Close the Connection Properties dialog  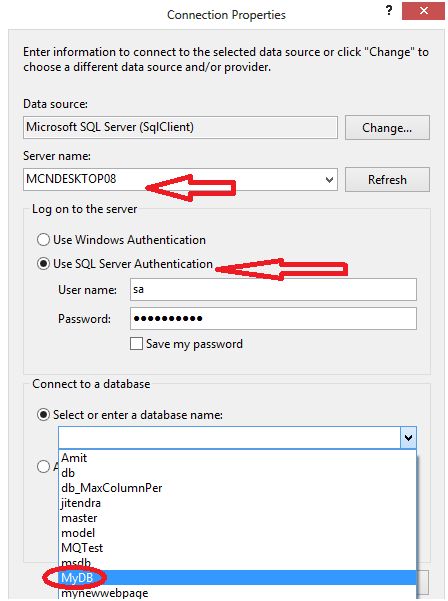423,10
